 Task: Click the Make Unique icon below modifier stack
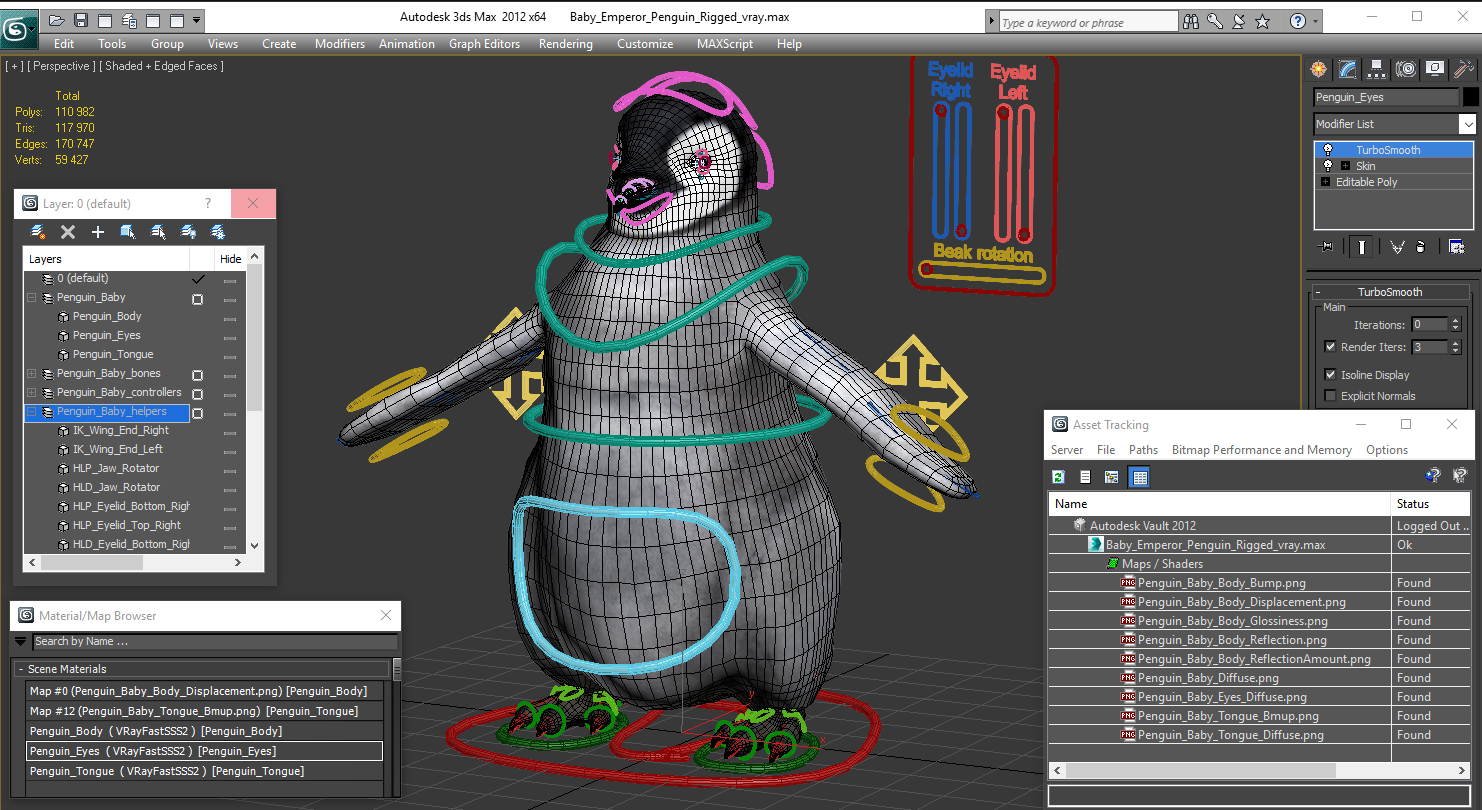coord(1397,246)
